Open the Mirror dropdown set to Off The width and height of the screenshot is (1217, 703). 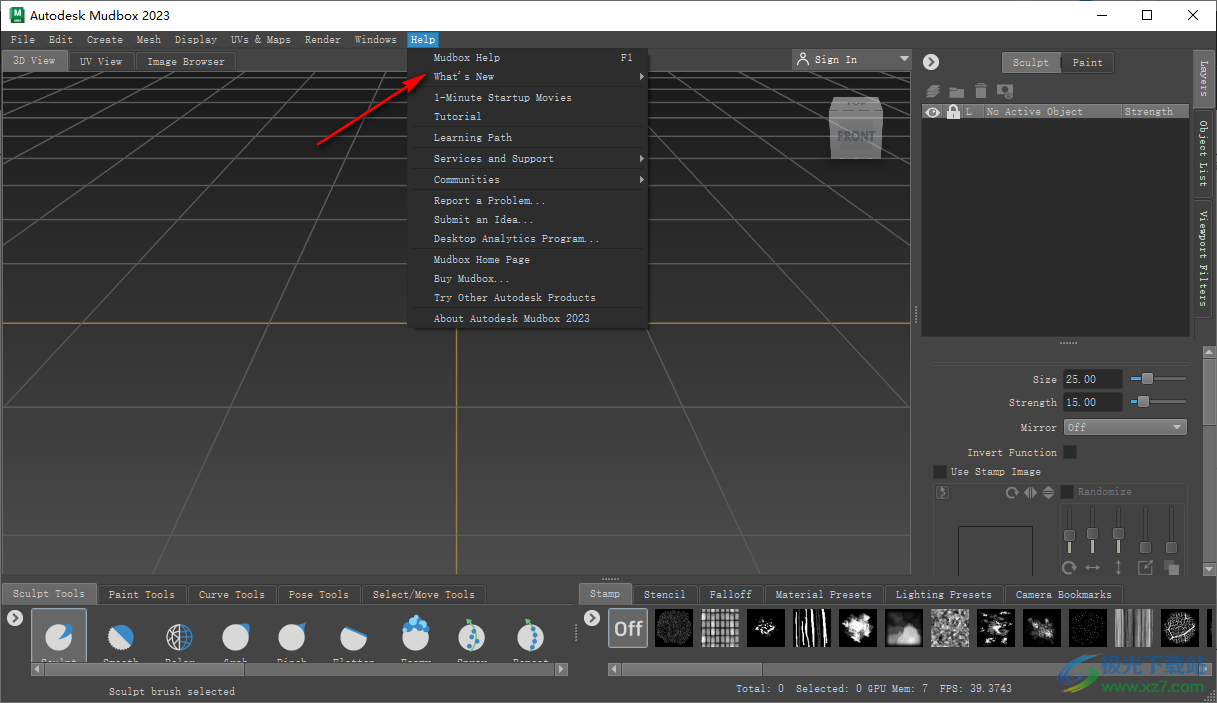(1125, 427)
